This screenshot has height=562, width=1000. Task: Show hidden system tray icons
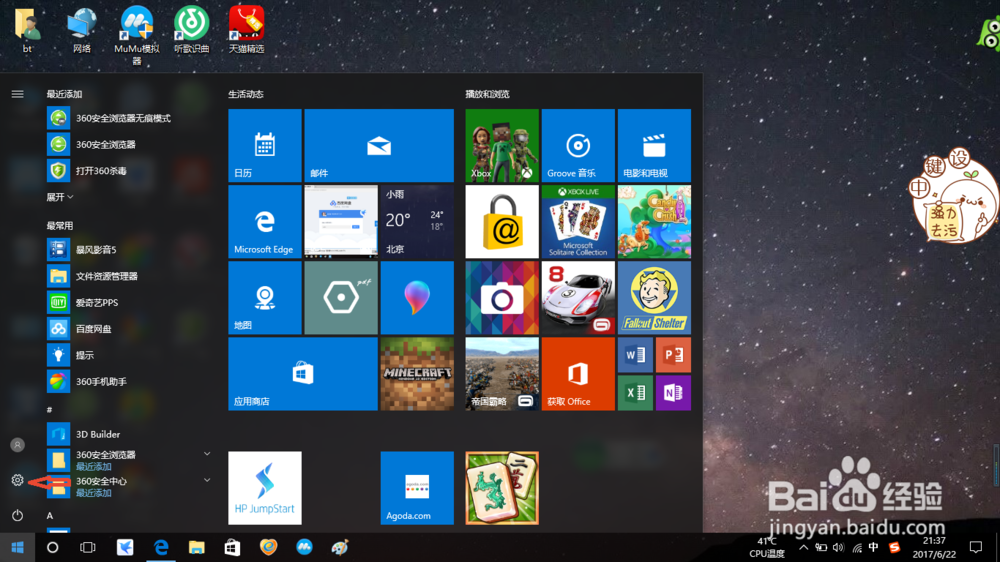point(804,547)
